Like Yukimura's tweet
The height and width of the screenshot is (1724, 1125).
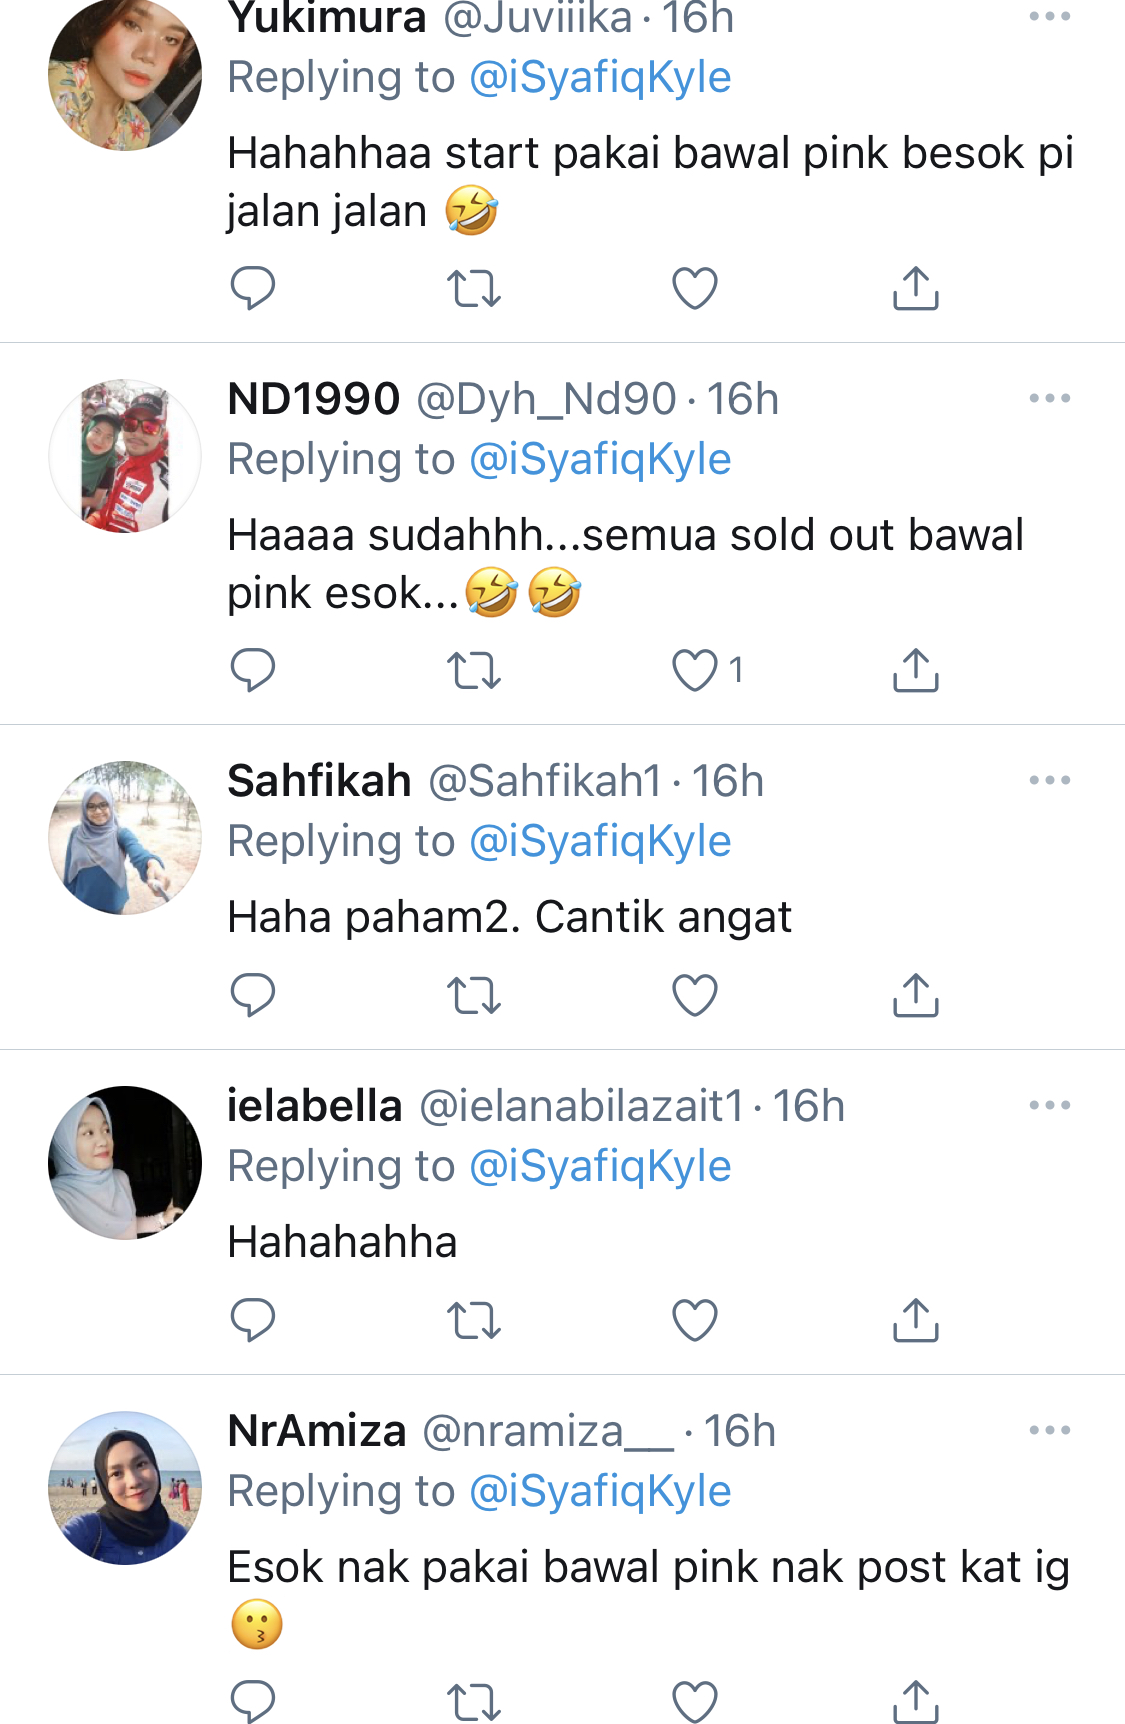pyautogui.click(x=694, y=289)
